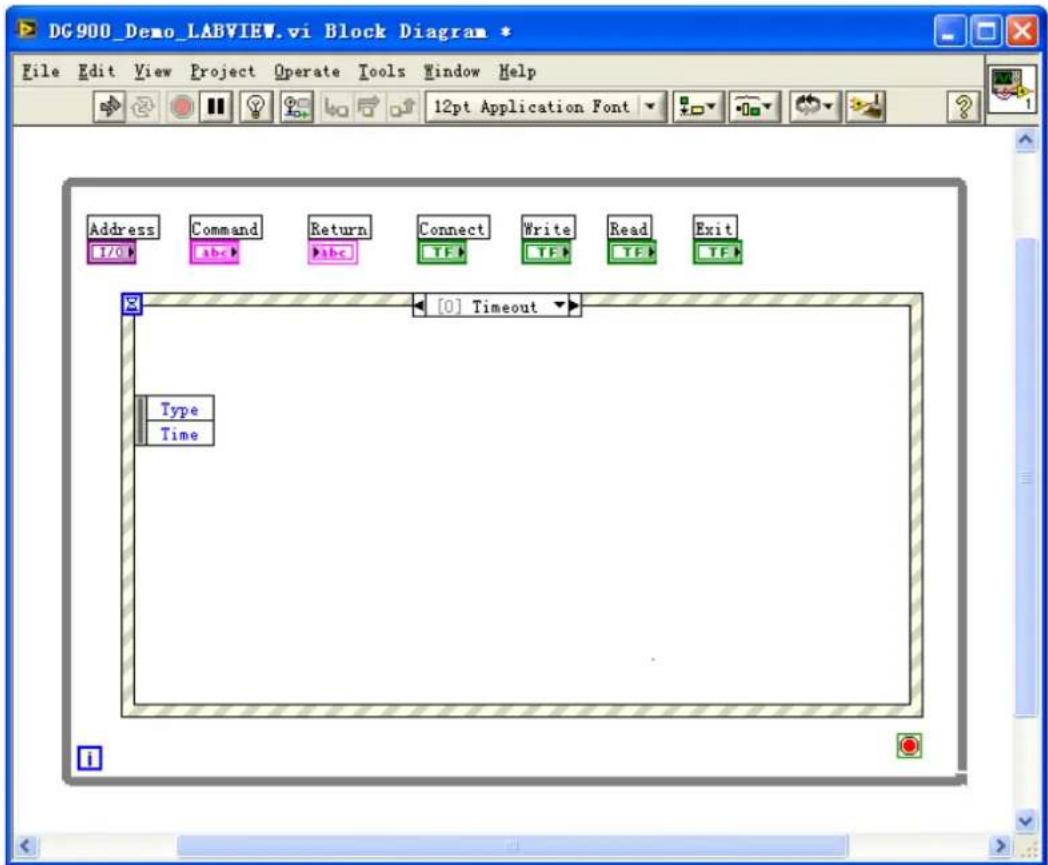Click the Read label
1048x865 pixels.
pos(629,229)
